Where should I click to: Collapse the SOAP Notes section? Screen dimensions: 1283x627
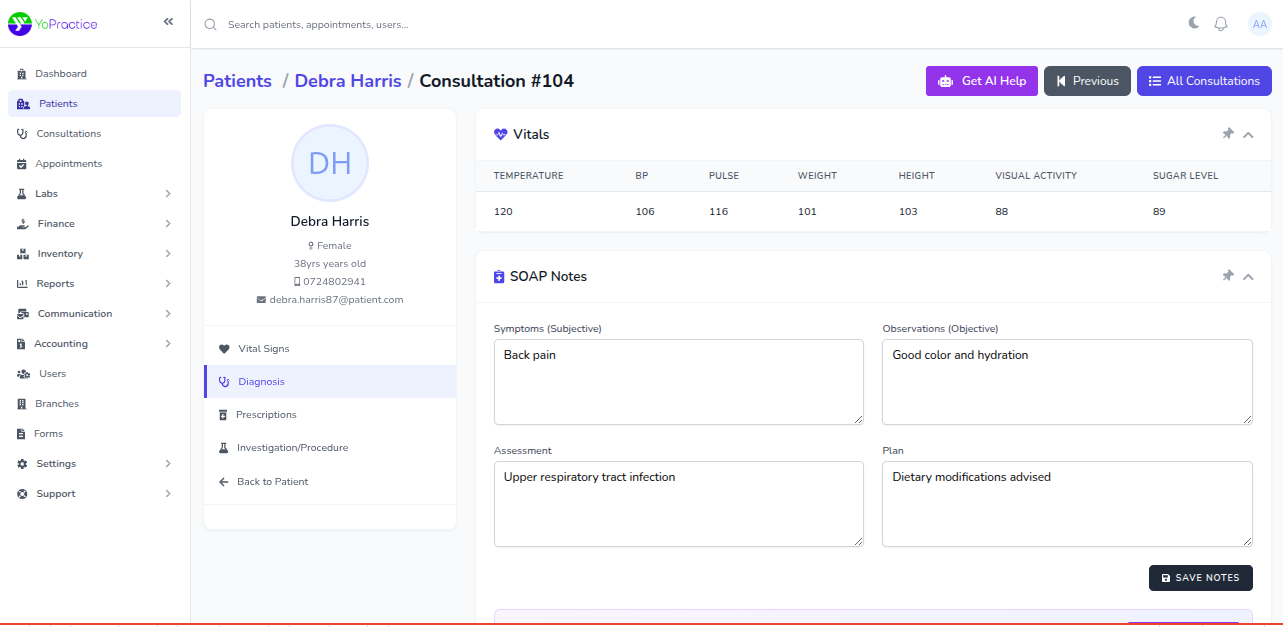[1248, 277]
